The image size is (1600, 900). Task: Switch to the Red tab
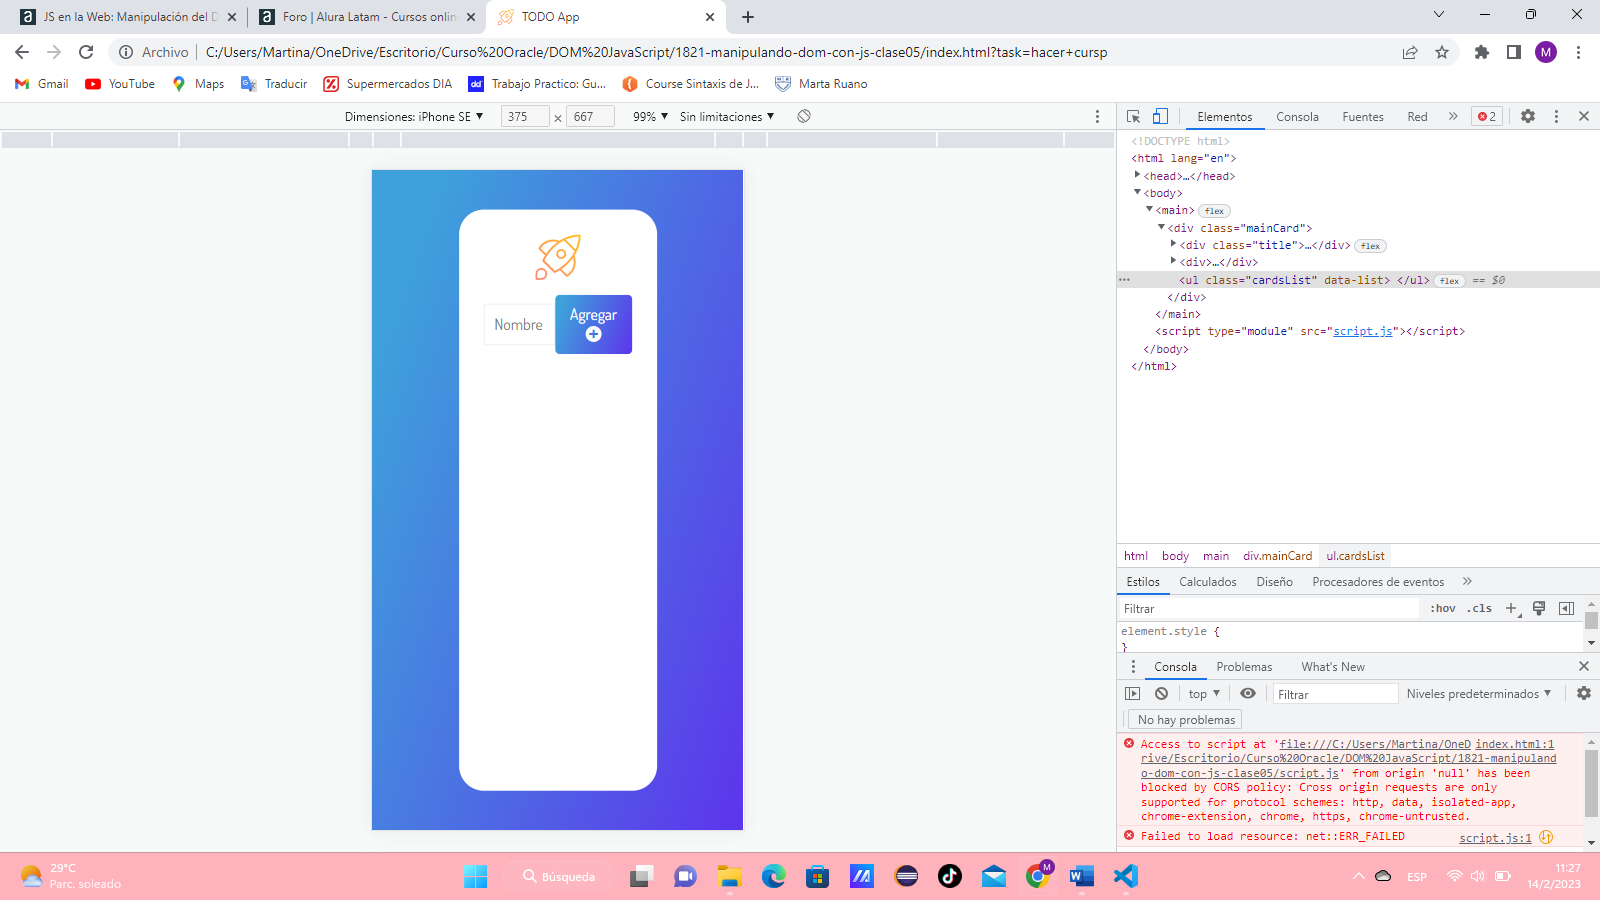tap(1417, 117)
